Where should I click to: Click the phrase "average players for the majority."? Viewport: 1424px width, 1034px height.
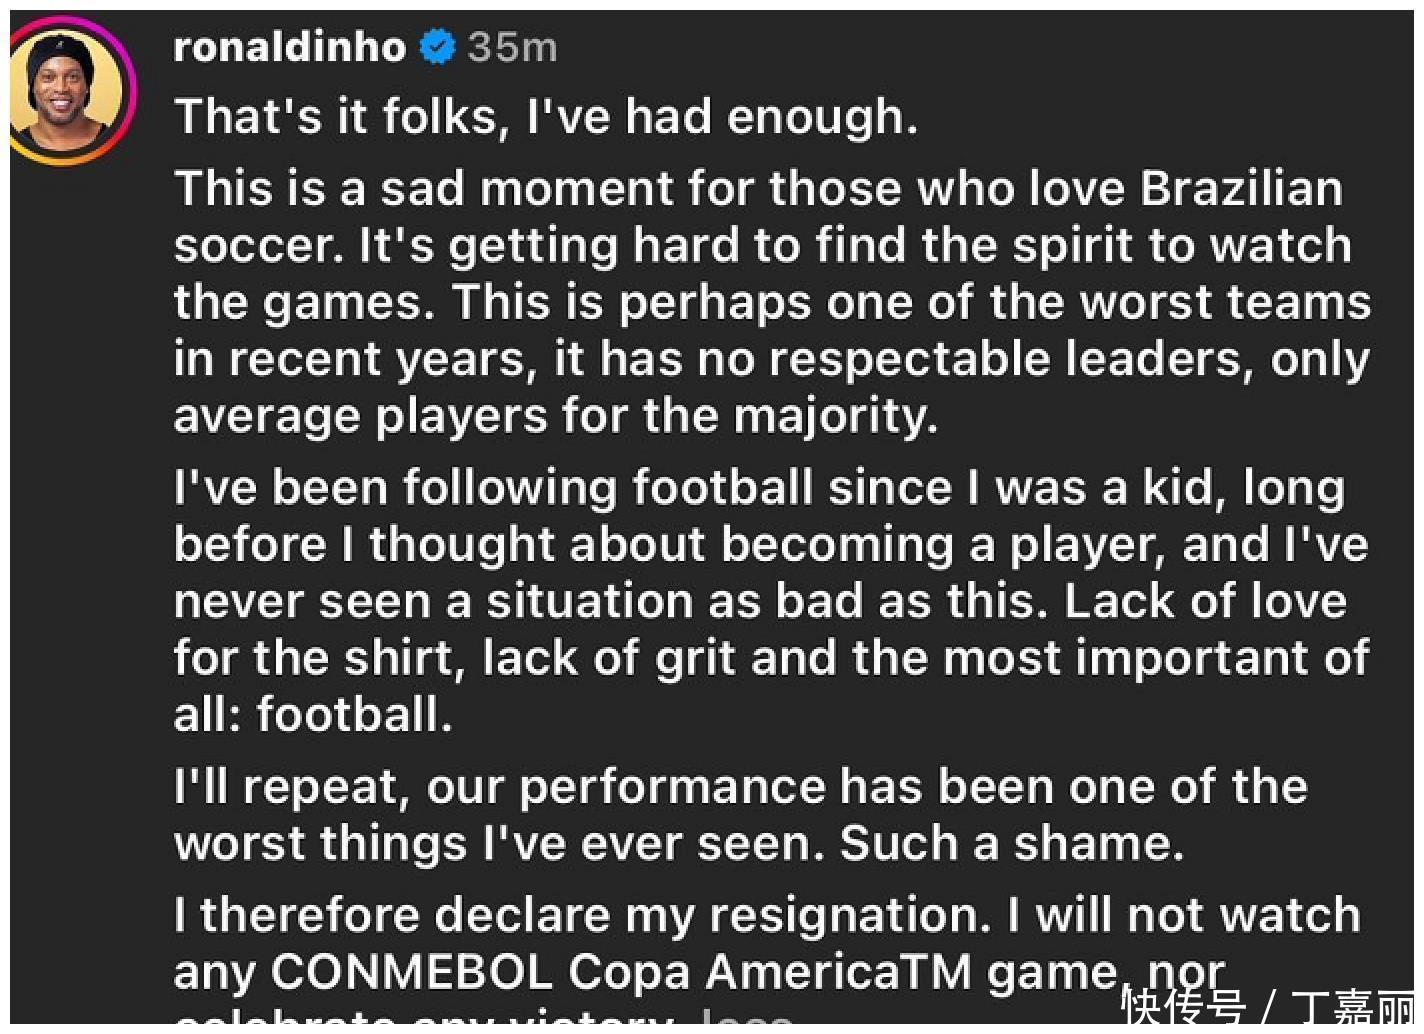pos(556,416)
